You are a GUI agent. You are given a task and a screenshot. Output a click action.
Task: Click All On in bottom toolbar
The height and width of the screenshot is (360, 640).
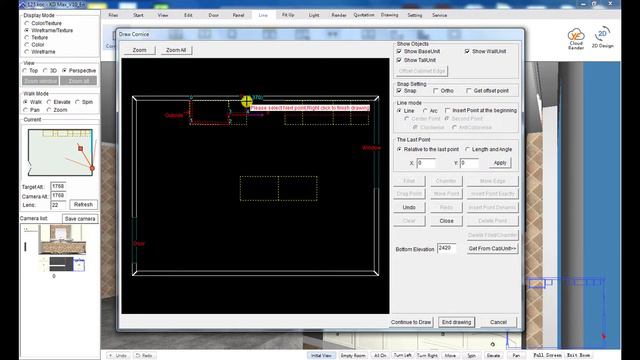(380, 356)
